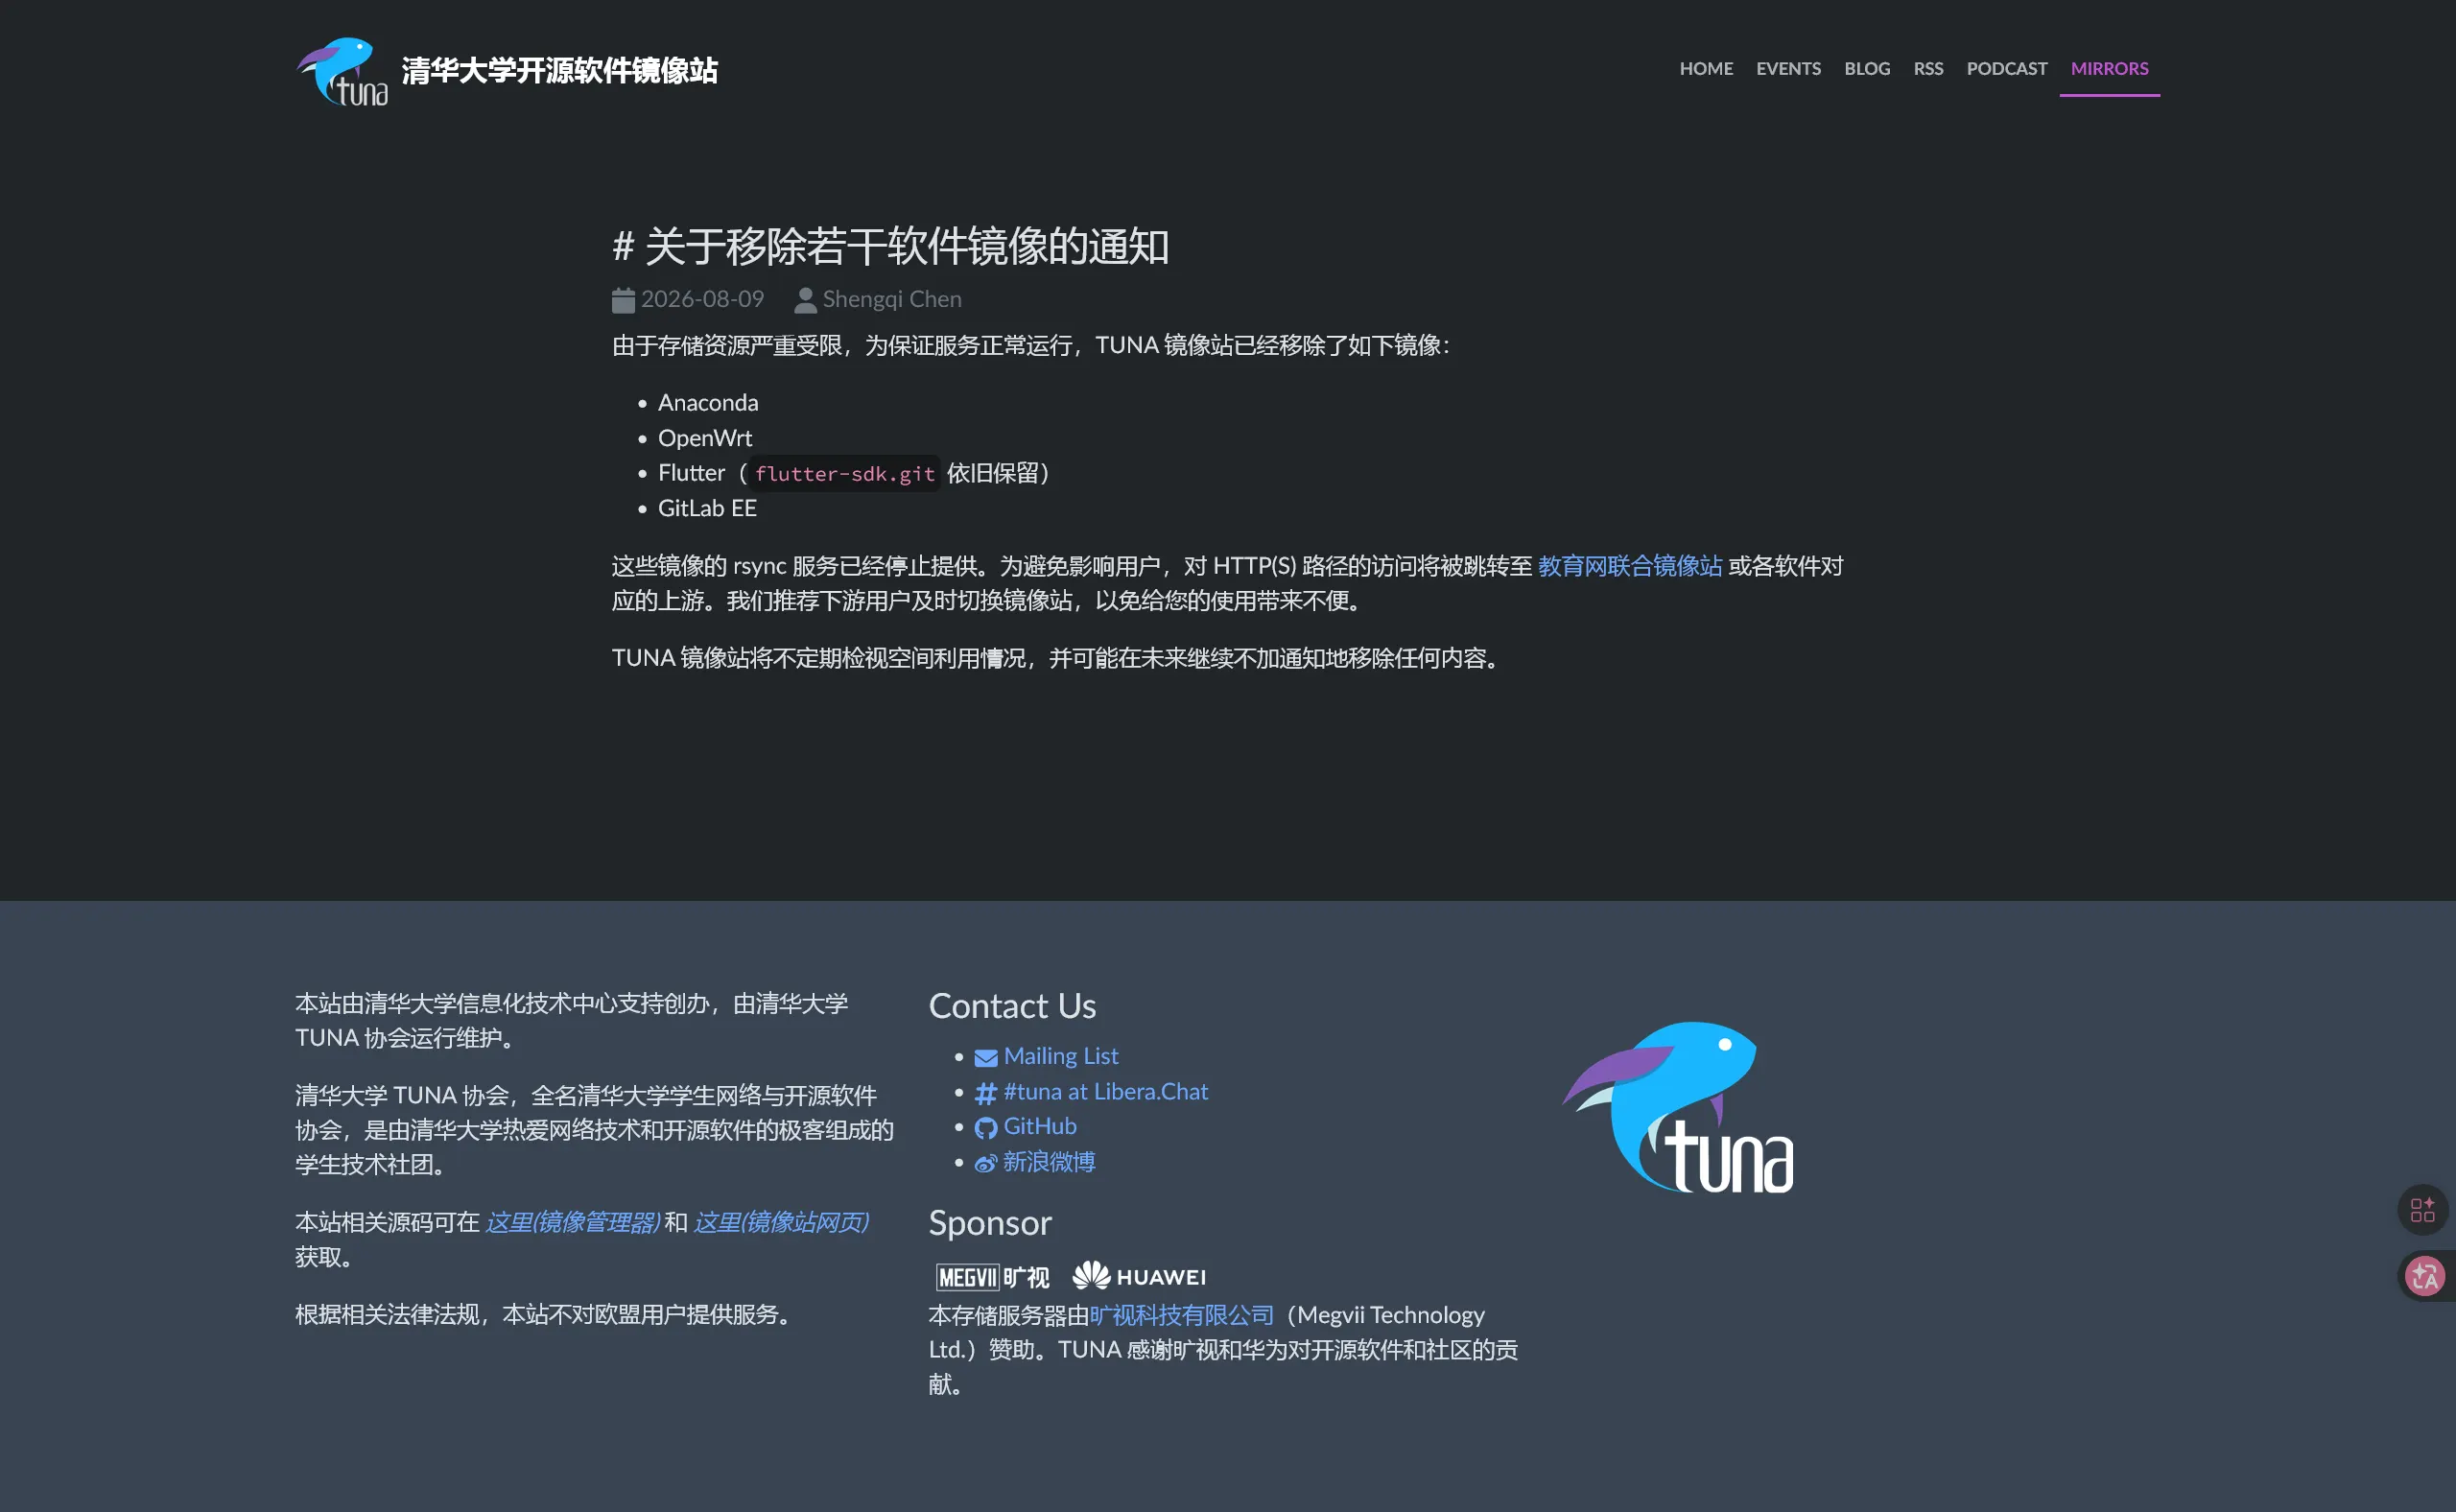
Task: Open the PODCAST nav item
Action: [x=2006, y=69]
